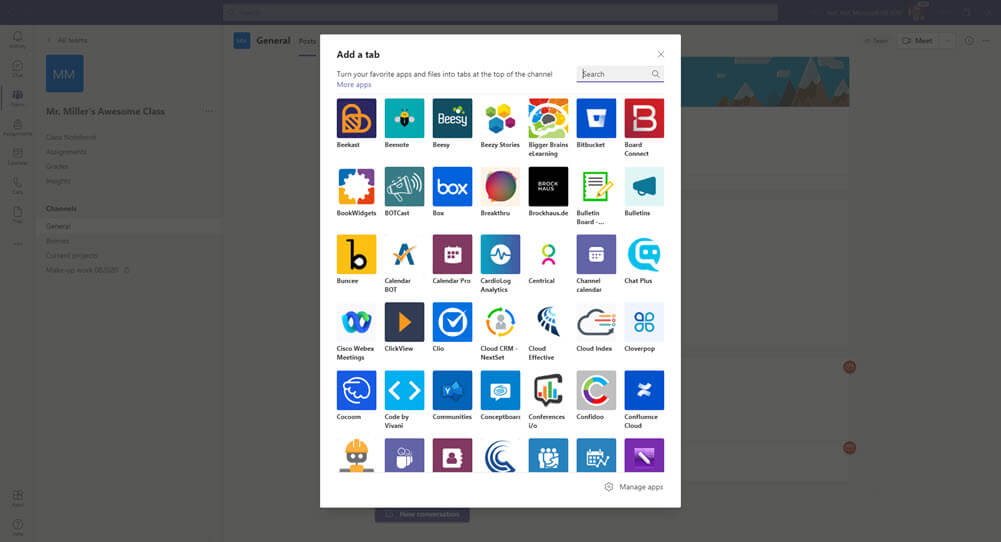Choose the Calendar BOT app
The width and height of the screenshot is (1001, 542).
(x=404, y=254)
